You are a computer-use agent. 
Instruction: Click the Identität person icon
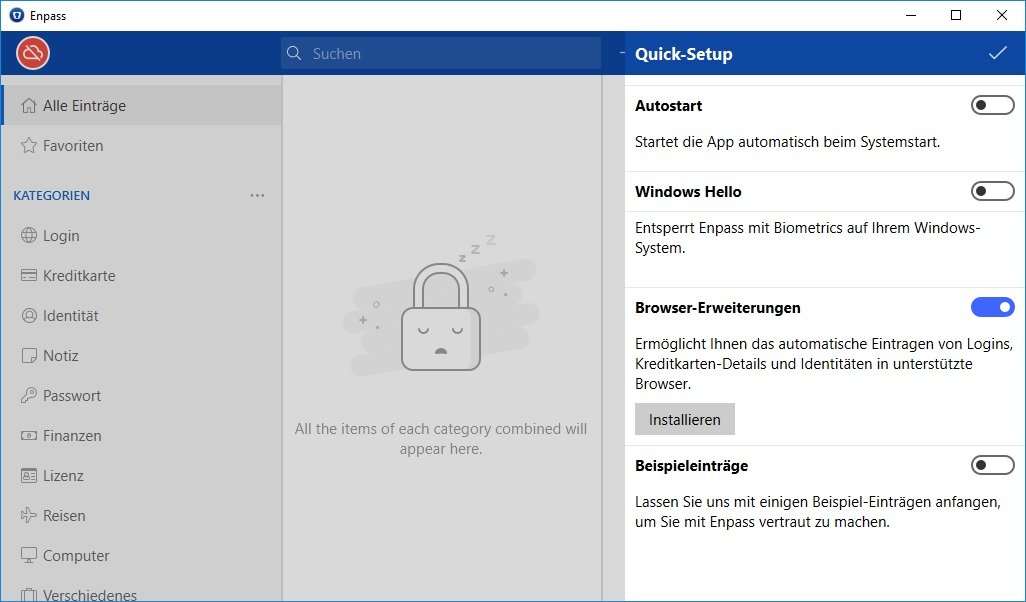click(28, 316)
